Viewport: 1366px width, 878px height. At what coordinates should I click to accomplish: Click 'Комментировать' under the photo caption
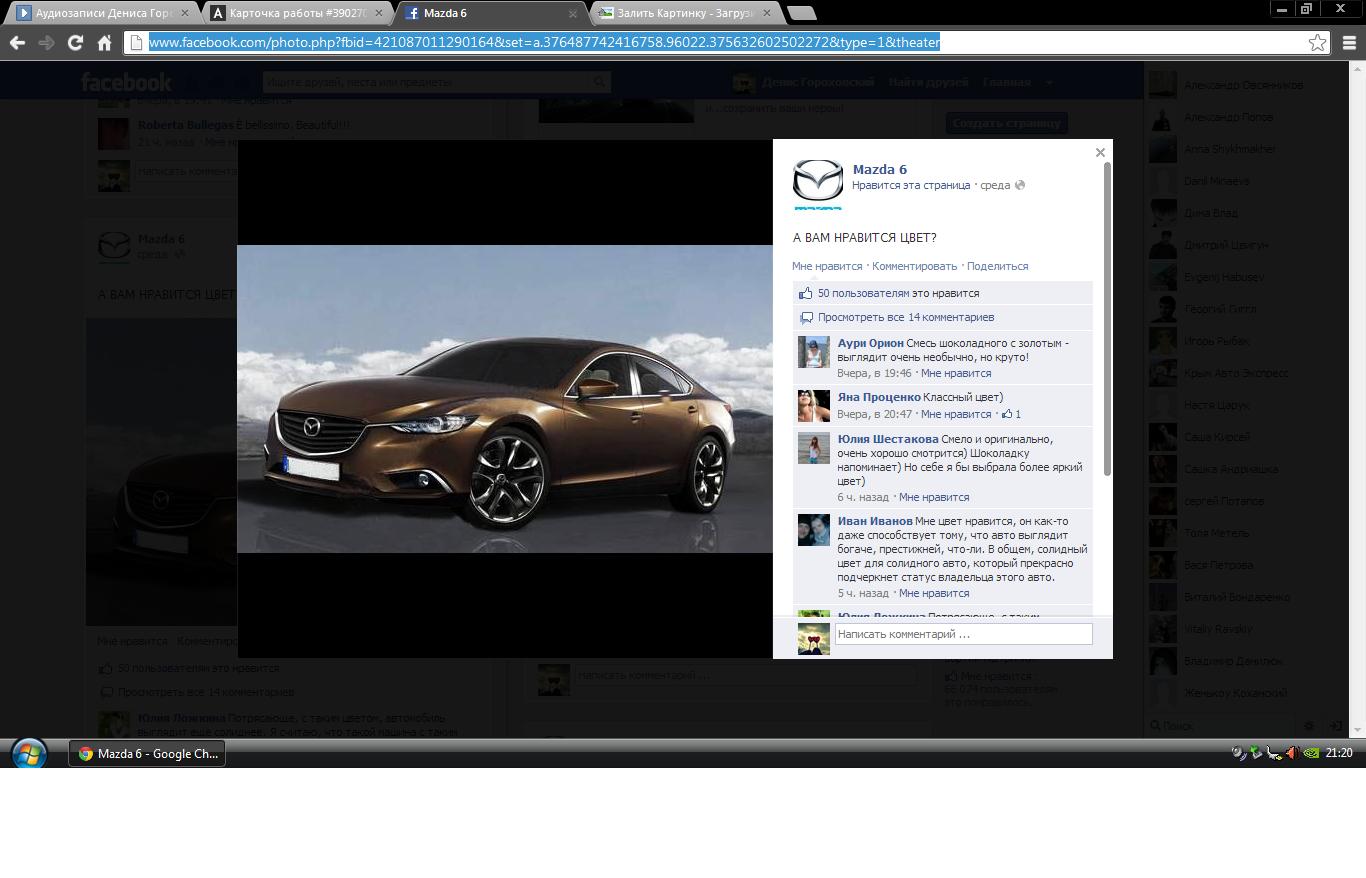tap(915, 266)
